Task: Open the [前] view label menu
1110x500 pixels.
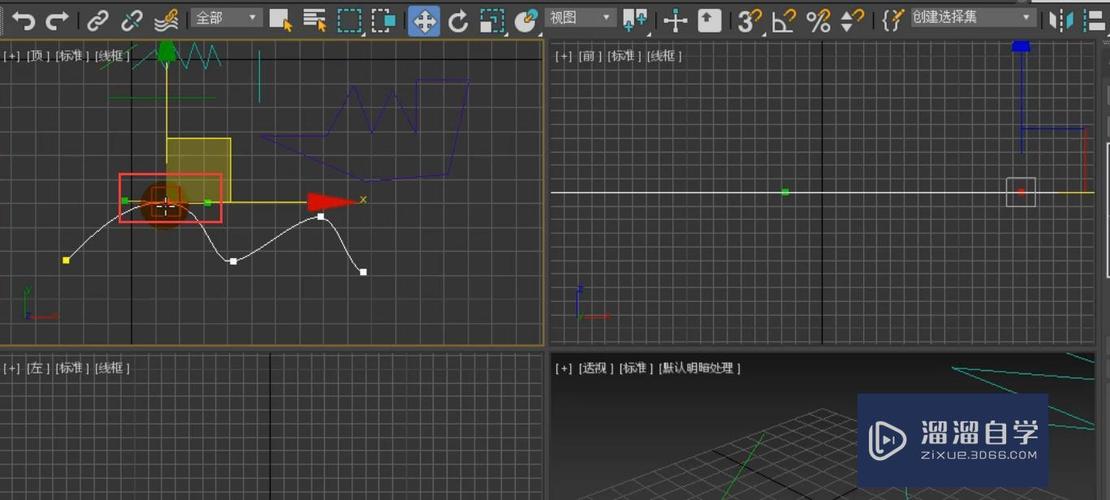Action: click(x=590, y=56)
